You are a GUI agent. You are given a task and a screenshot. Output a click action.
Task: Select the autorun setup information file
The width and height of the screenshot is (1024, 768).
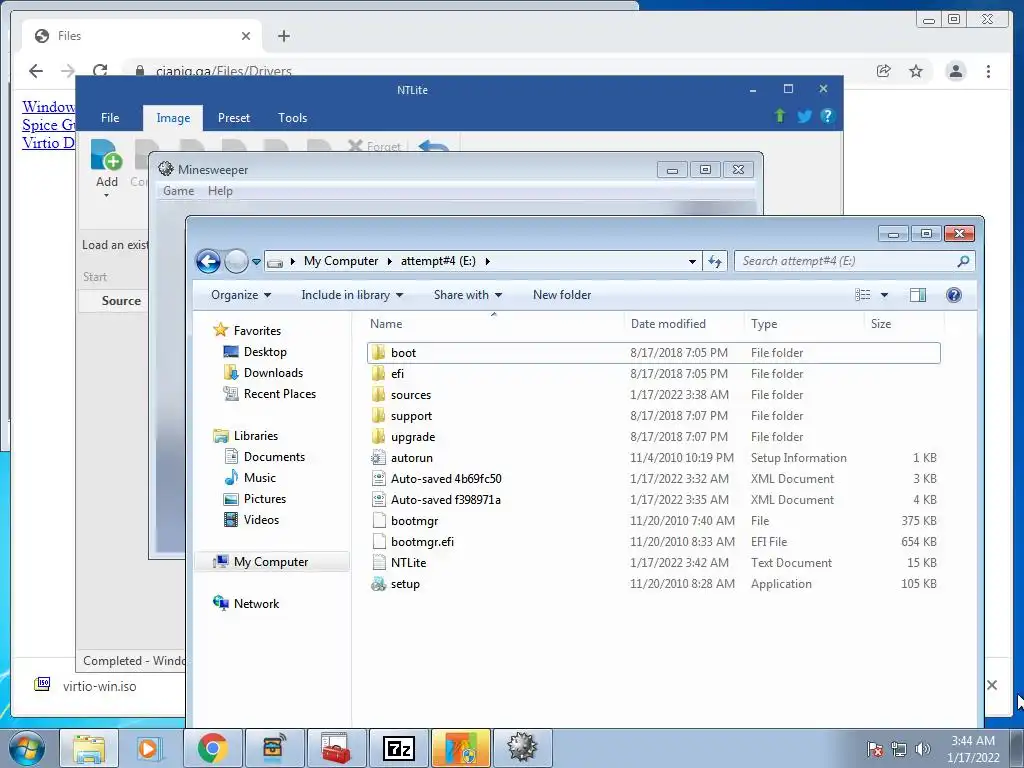pyautogui.click(x=653, y=458)
